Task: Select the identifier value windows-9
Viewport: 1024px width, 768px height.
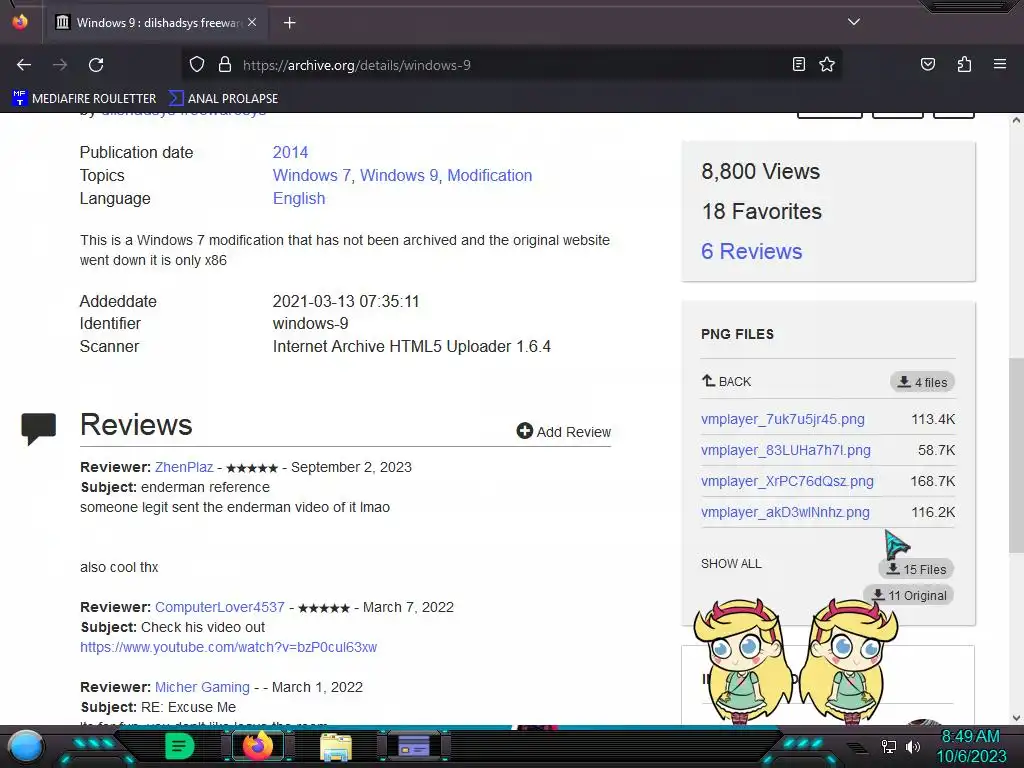Action: pos(310,324)
